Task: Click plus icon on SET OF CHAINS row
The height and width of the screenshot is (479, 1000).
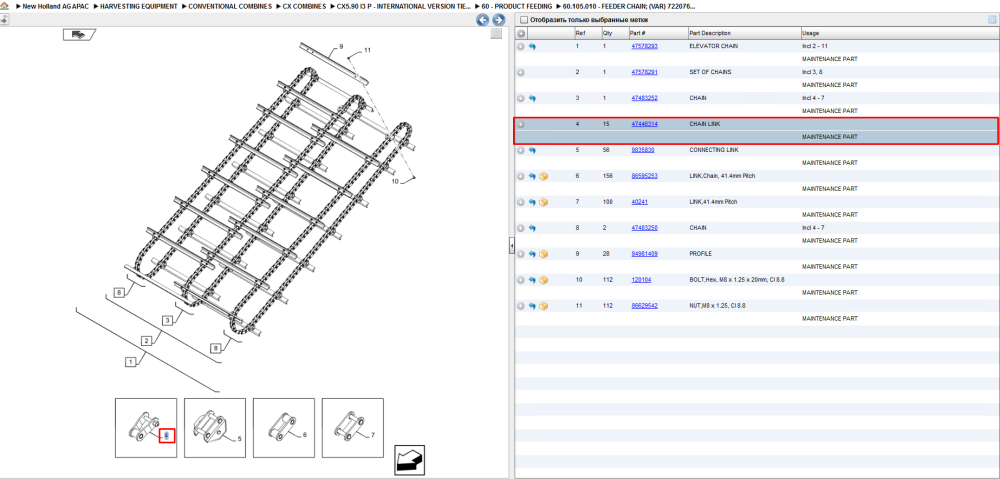Action: coord(521,73)
